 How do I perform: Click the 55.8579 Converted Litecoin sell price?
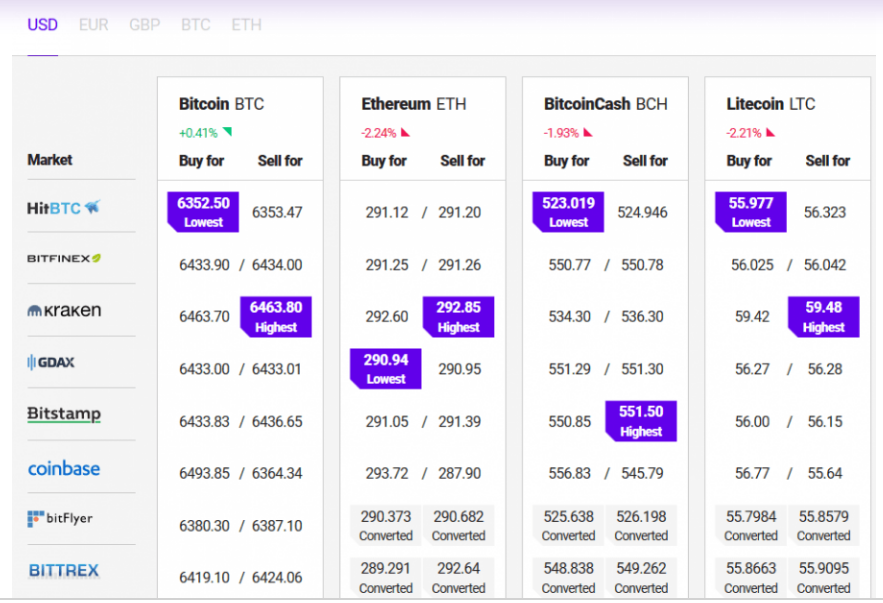(823, 525)
